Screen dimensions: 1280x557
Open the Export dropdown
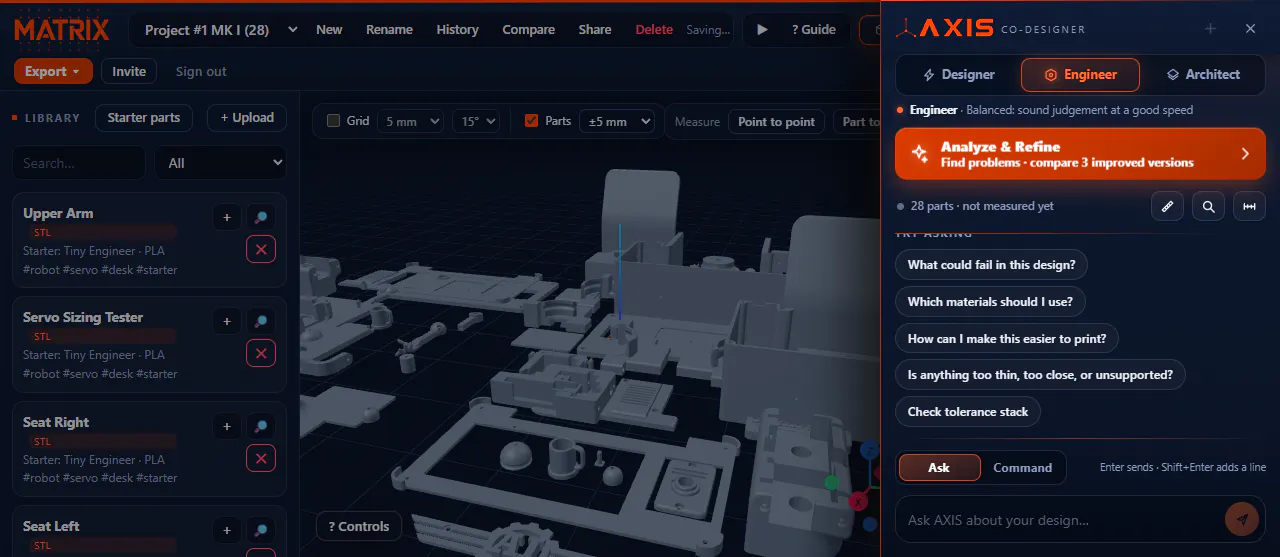point(53,71)
